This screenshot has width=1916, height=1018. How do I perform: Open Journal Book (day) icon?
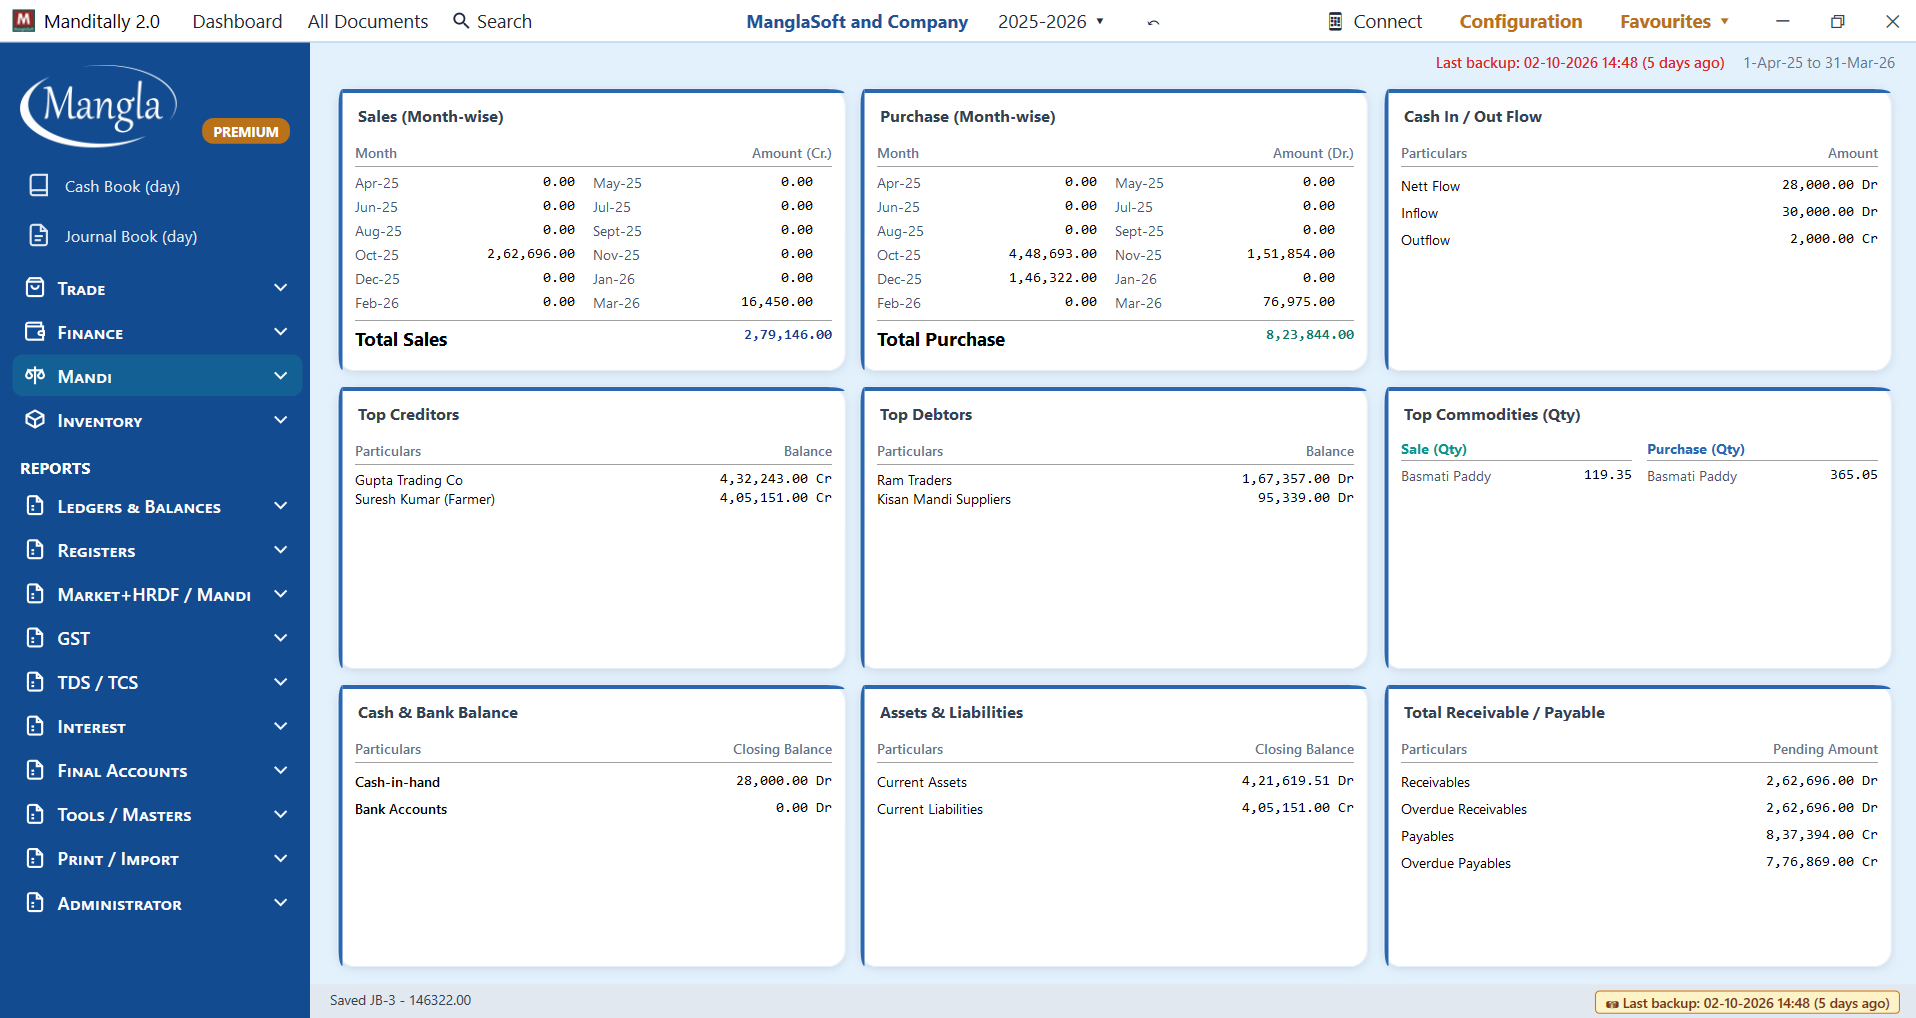coord(39,235)
